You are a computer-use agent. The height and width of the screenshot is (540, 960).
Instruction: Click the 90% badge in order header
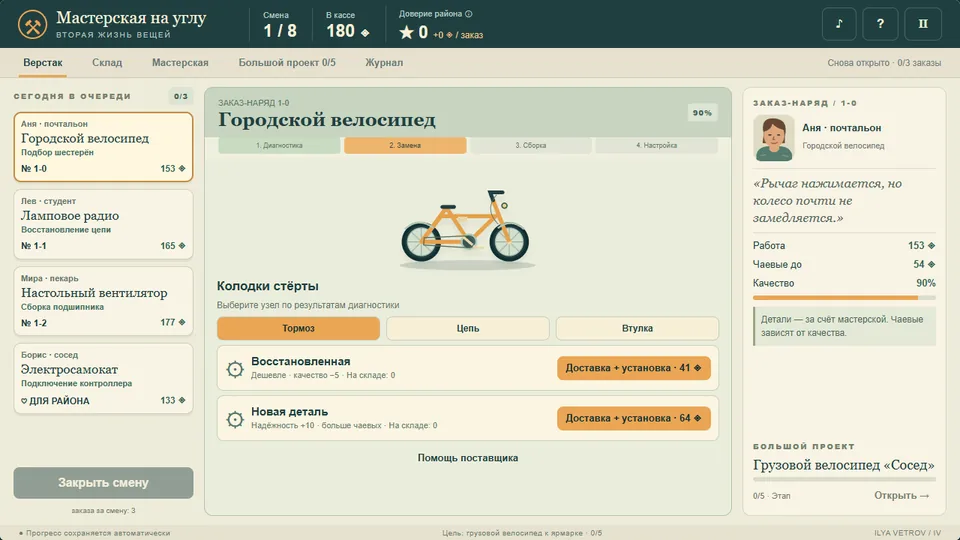[x=702, y=113]
